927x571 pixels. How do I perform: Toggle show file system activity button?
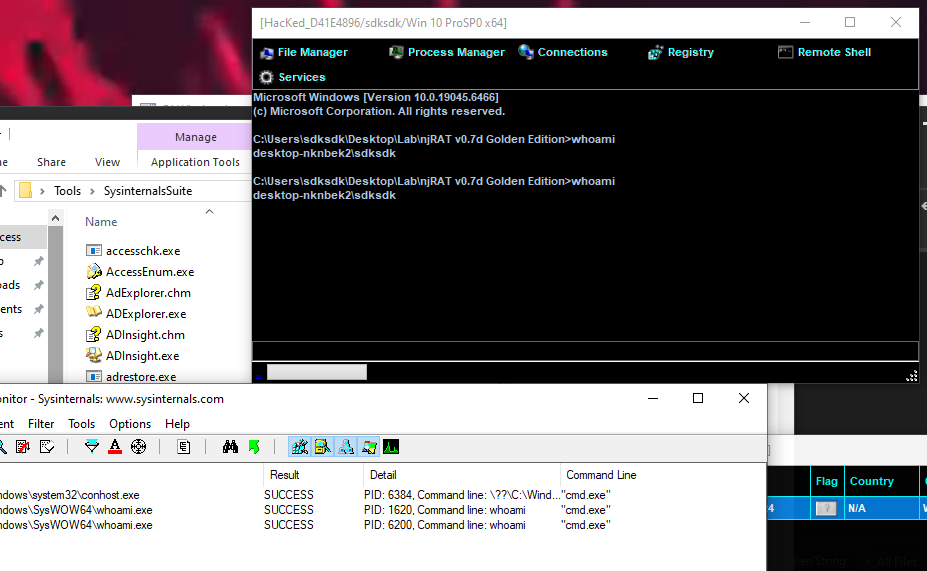point(322,447)
